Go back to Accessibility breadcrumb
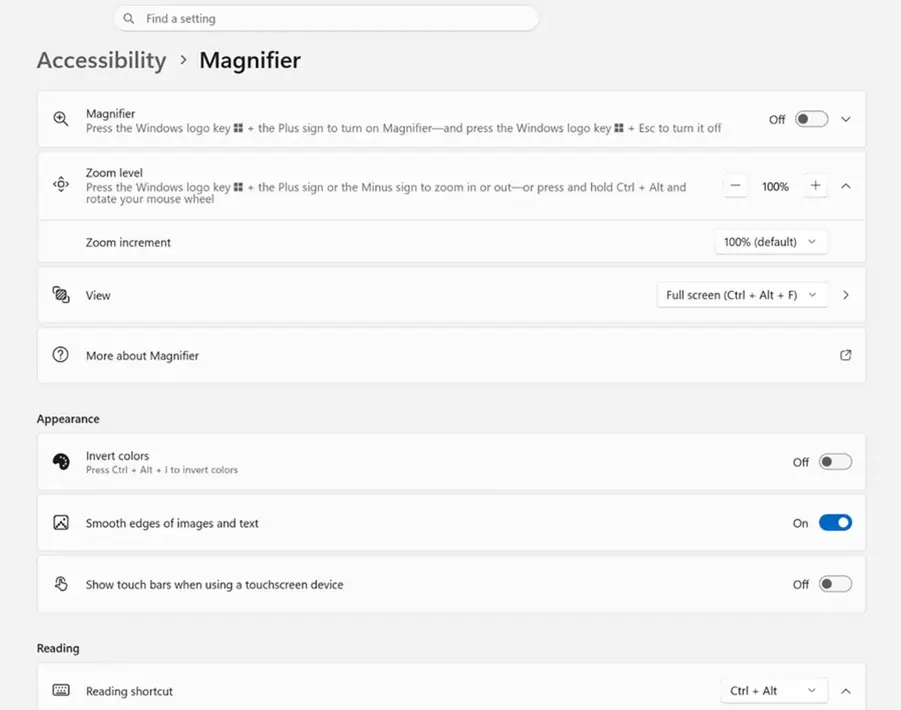 [102, 60]
